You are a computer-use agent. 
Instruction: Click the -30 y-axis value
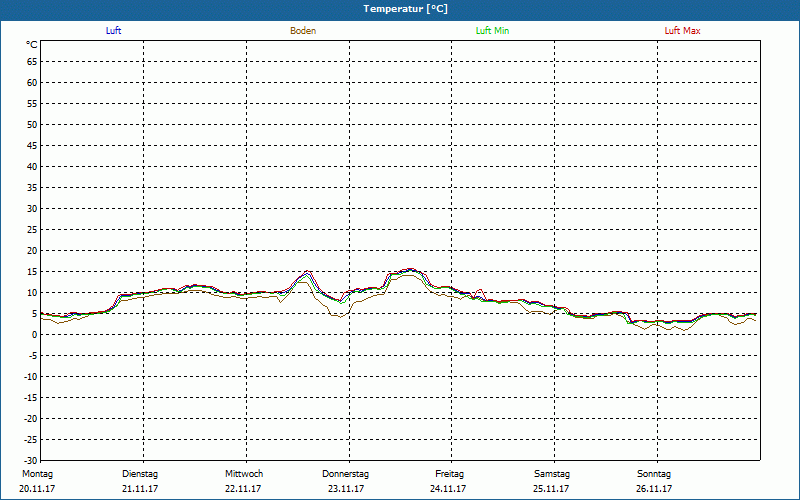[31, 460]
